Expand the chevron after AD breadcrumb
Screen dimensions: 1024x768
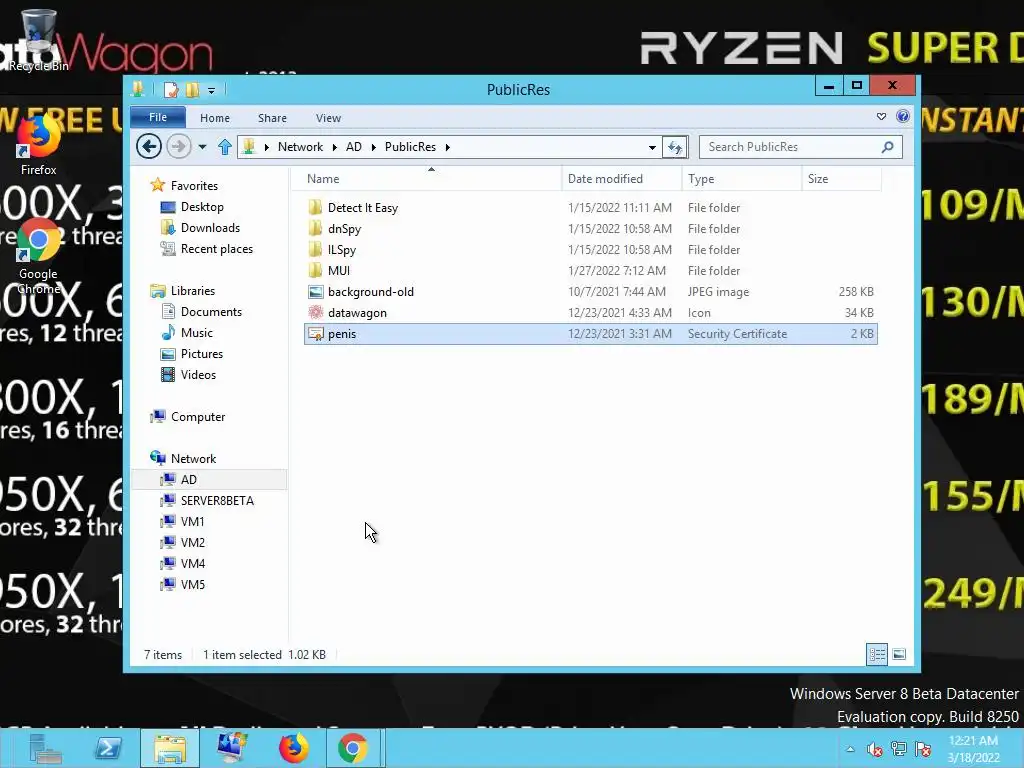click(374, 147)
